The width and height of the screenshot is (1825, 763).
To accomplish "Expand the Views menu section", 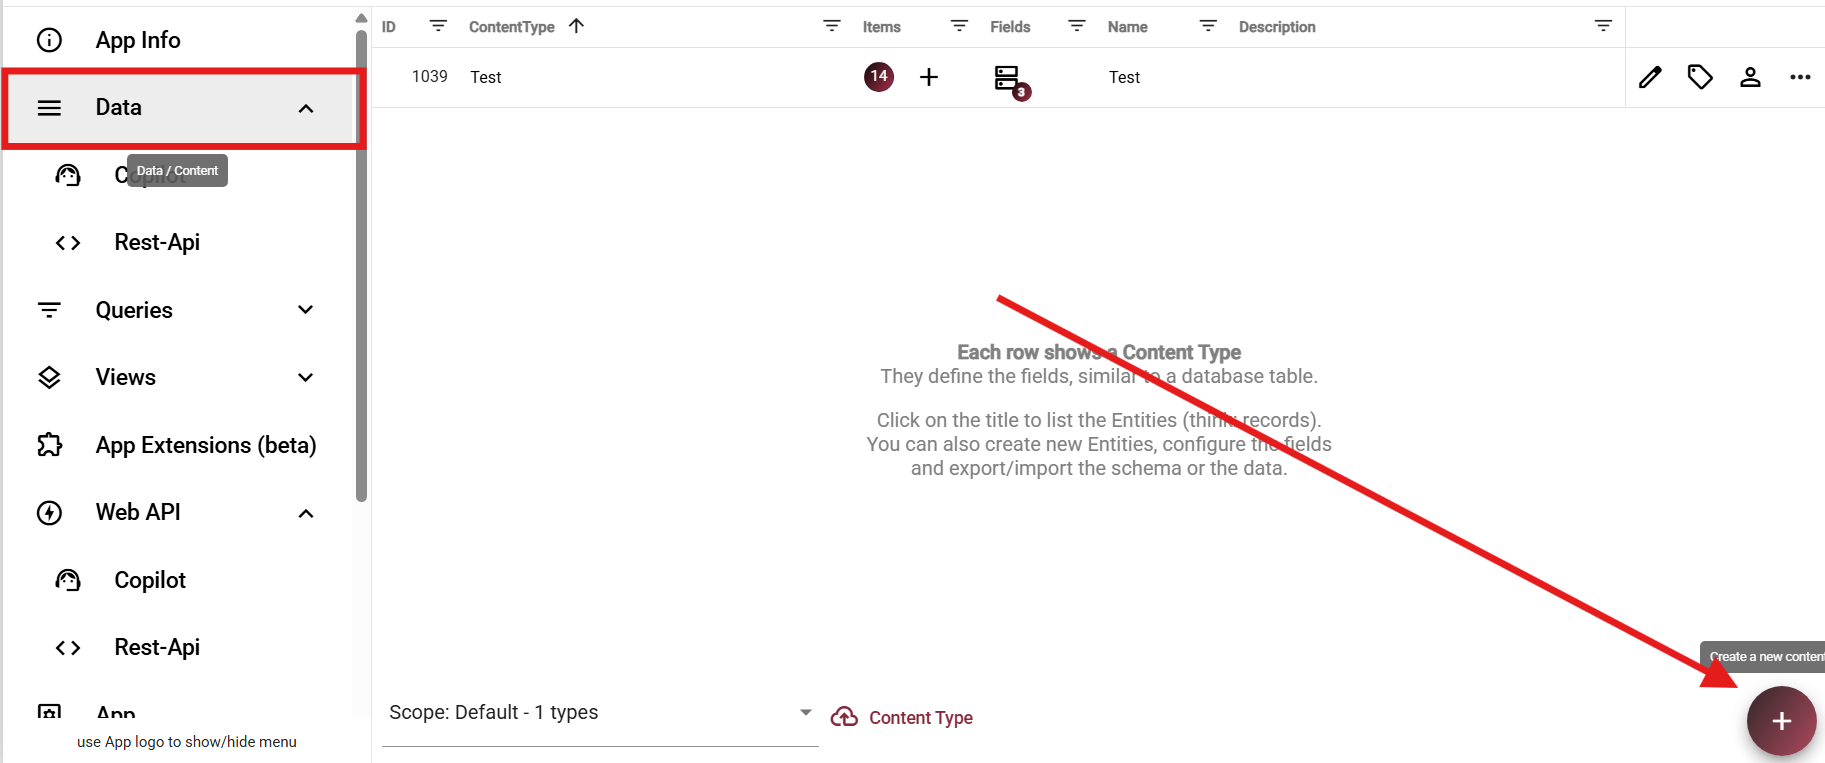I will [306, 377].
